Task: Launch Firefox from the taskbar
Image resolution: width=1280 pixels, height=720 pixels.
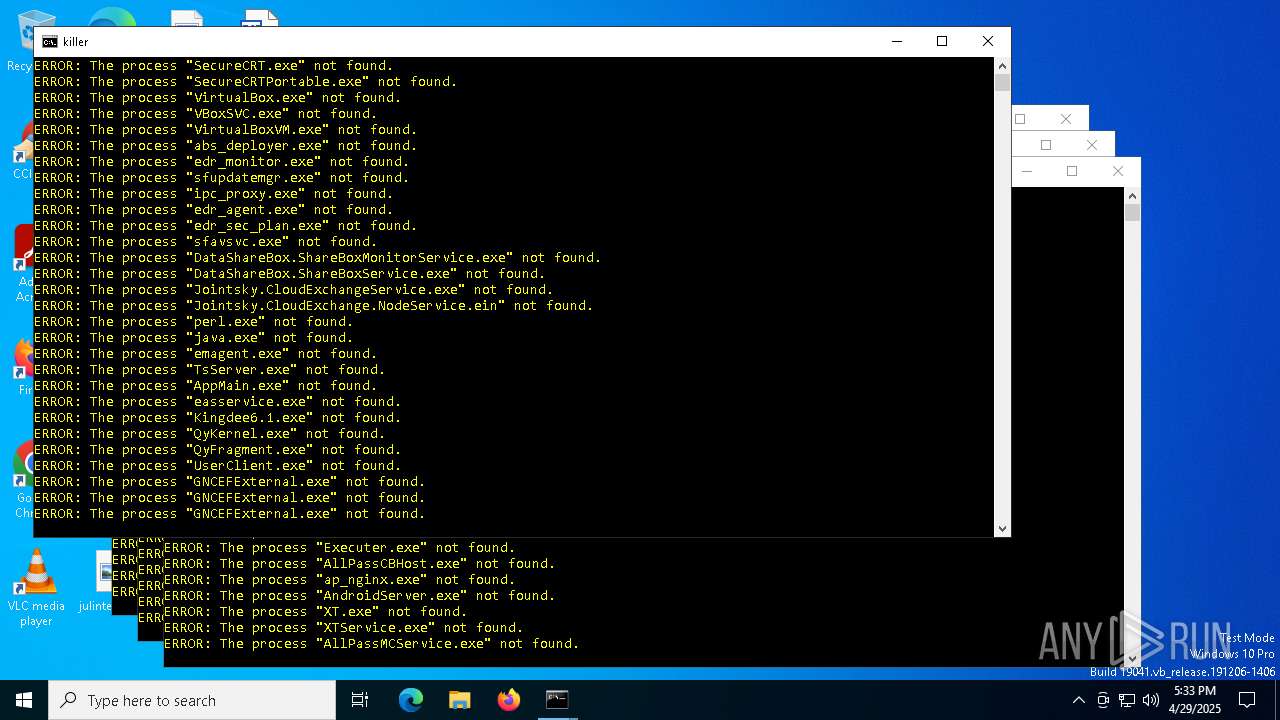Action: pyautogui.click(x=509, y=700)
